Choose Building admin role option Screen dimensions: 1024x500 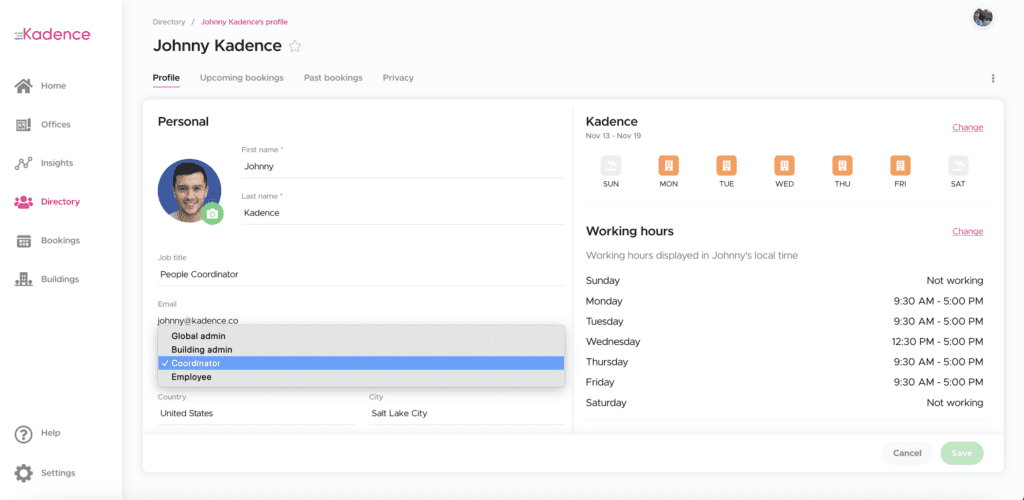pos(361,350)
